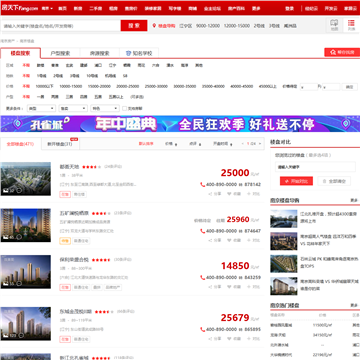Share the listing priced 25679
360x360 pixels.
[x=215, y=339]
